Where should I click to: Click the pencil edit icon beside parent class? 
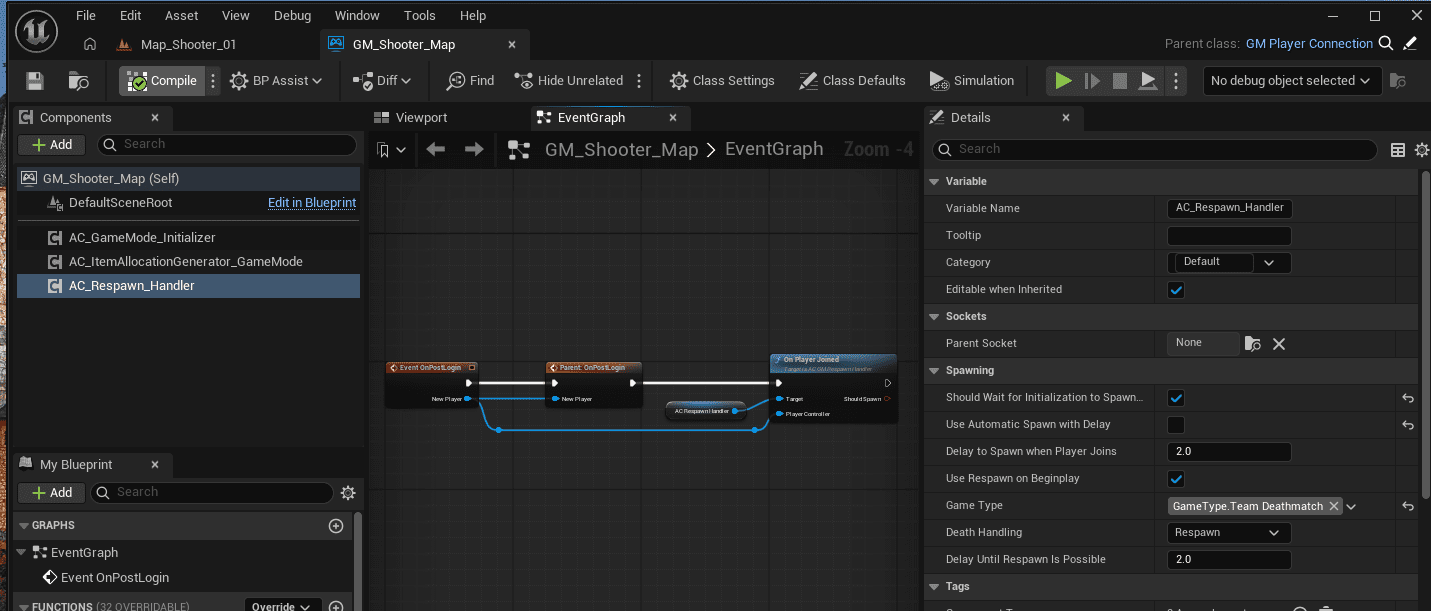[x=1410, y=43]
